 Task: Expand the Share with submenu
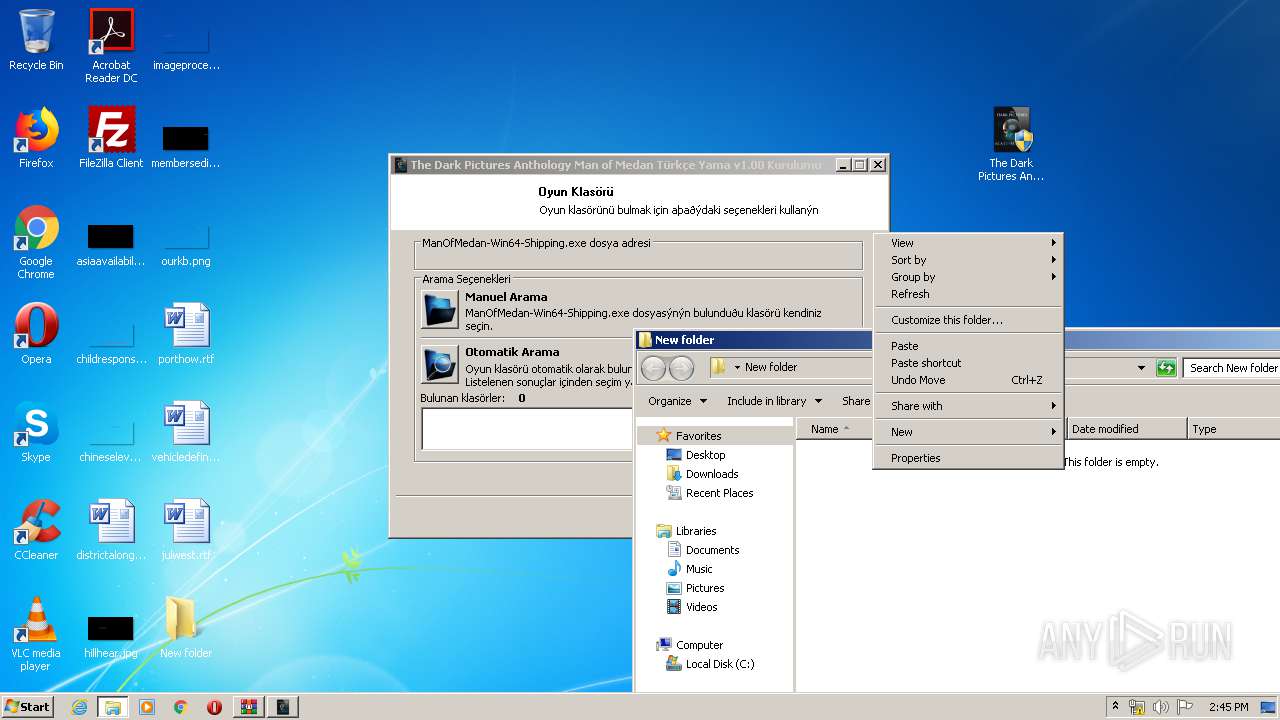[x=968, y=406]
